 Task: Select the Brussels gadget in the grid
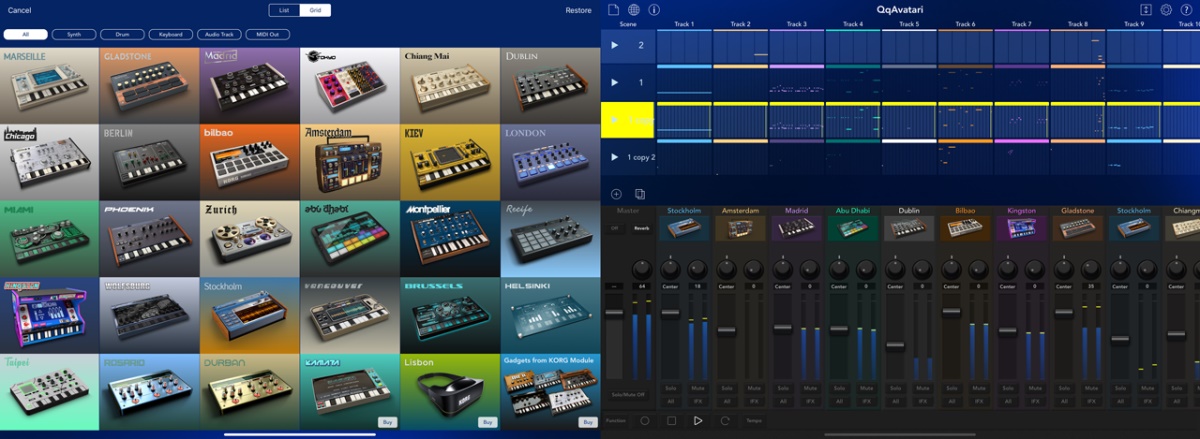pyautogui.click(x=450, y=316)
